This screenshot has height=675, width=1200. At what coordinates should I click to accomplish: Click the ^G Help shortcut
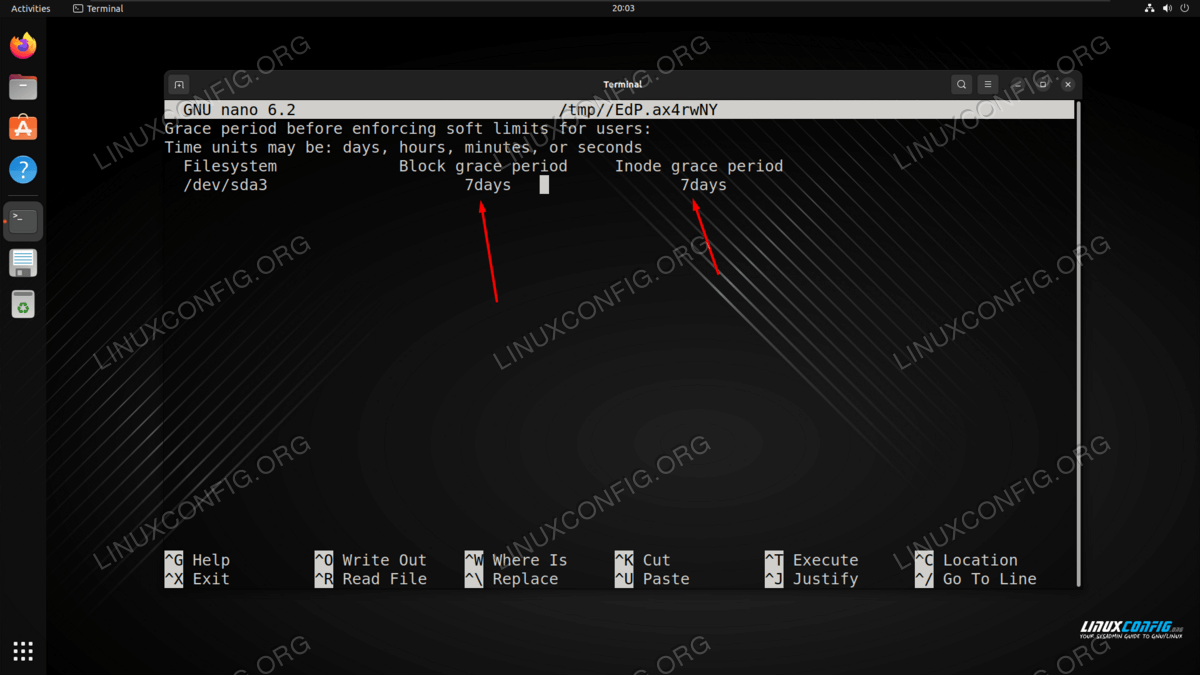pyautogui.click(x=197, y=560)
